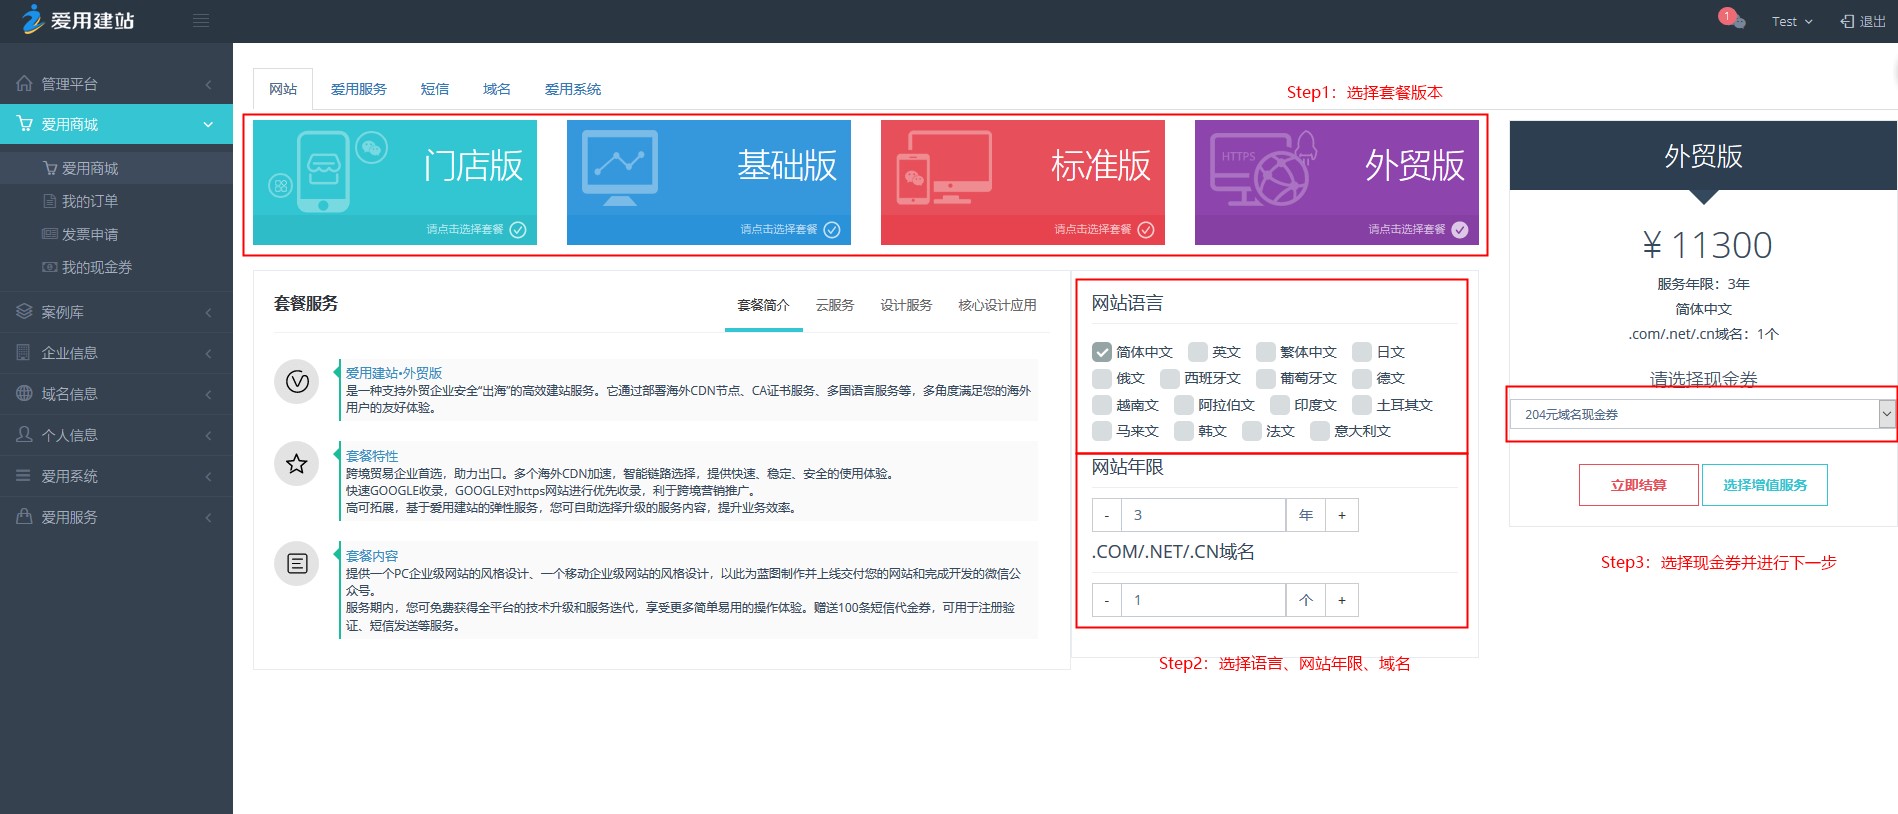Click the invoice icon beside 发票申请
Viewport: 1898px width, 814px height.
click(x=49, y=234)
